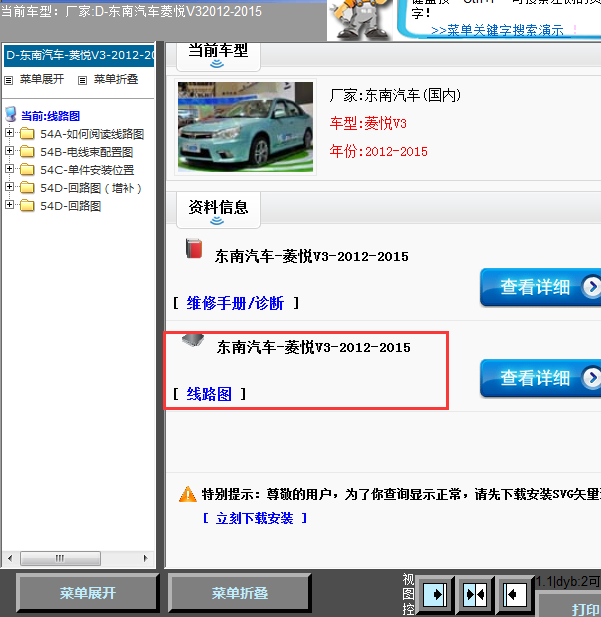Open the 维修手册/诊断 link
Screen dimensions: 601x617
(235, 303)
